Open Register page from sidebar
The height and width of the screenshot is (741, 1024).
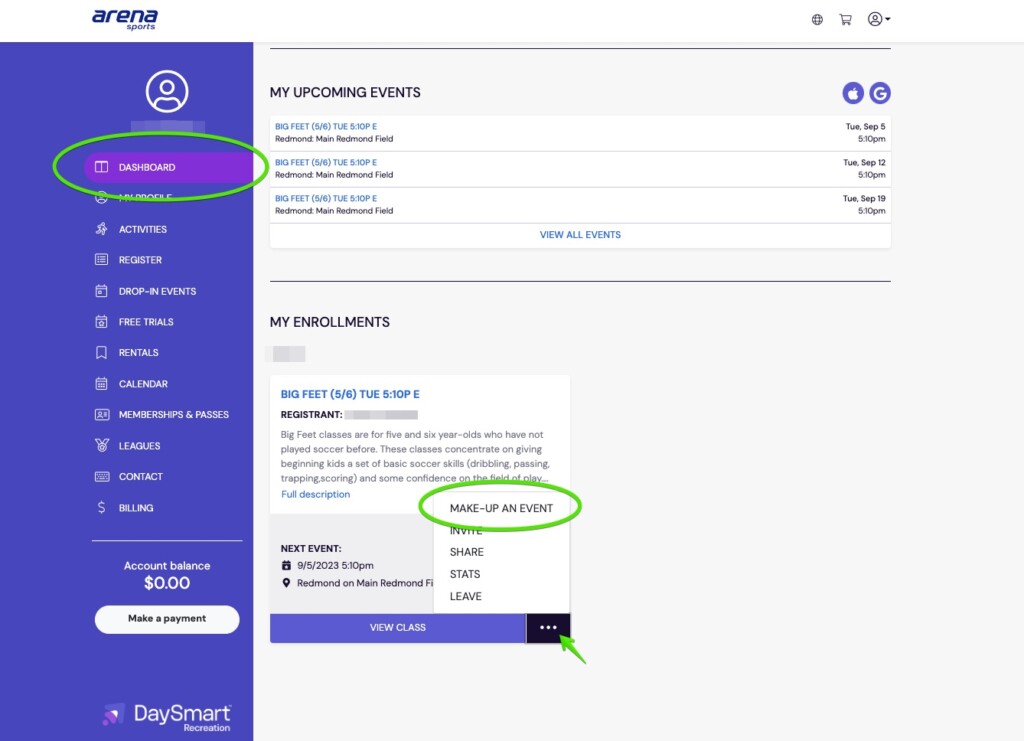pyautogui.click(x=140, y=260)
